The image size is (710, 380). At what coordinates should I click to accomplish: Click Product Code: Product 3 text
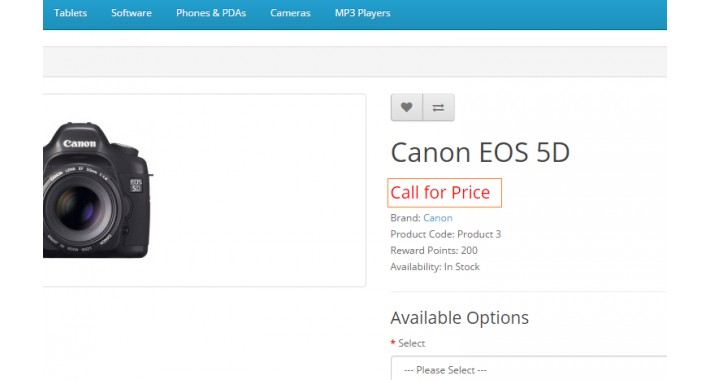[x=446, y=234]
